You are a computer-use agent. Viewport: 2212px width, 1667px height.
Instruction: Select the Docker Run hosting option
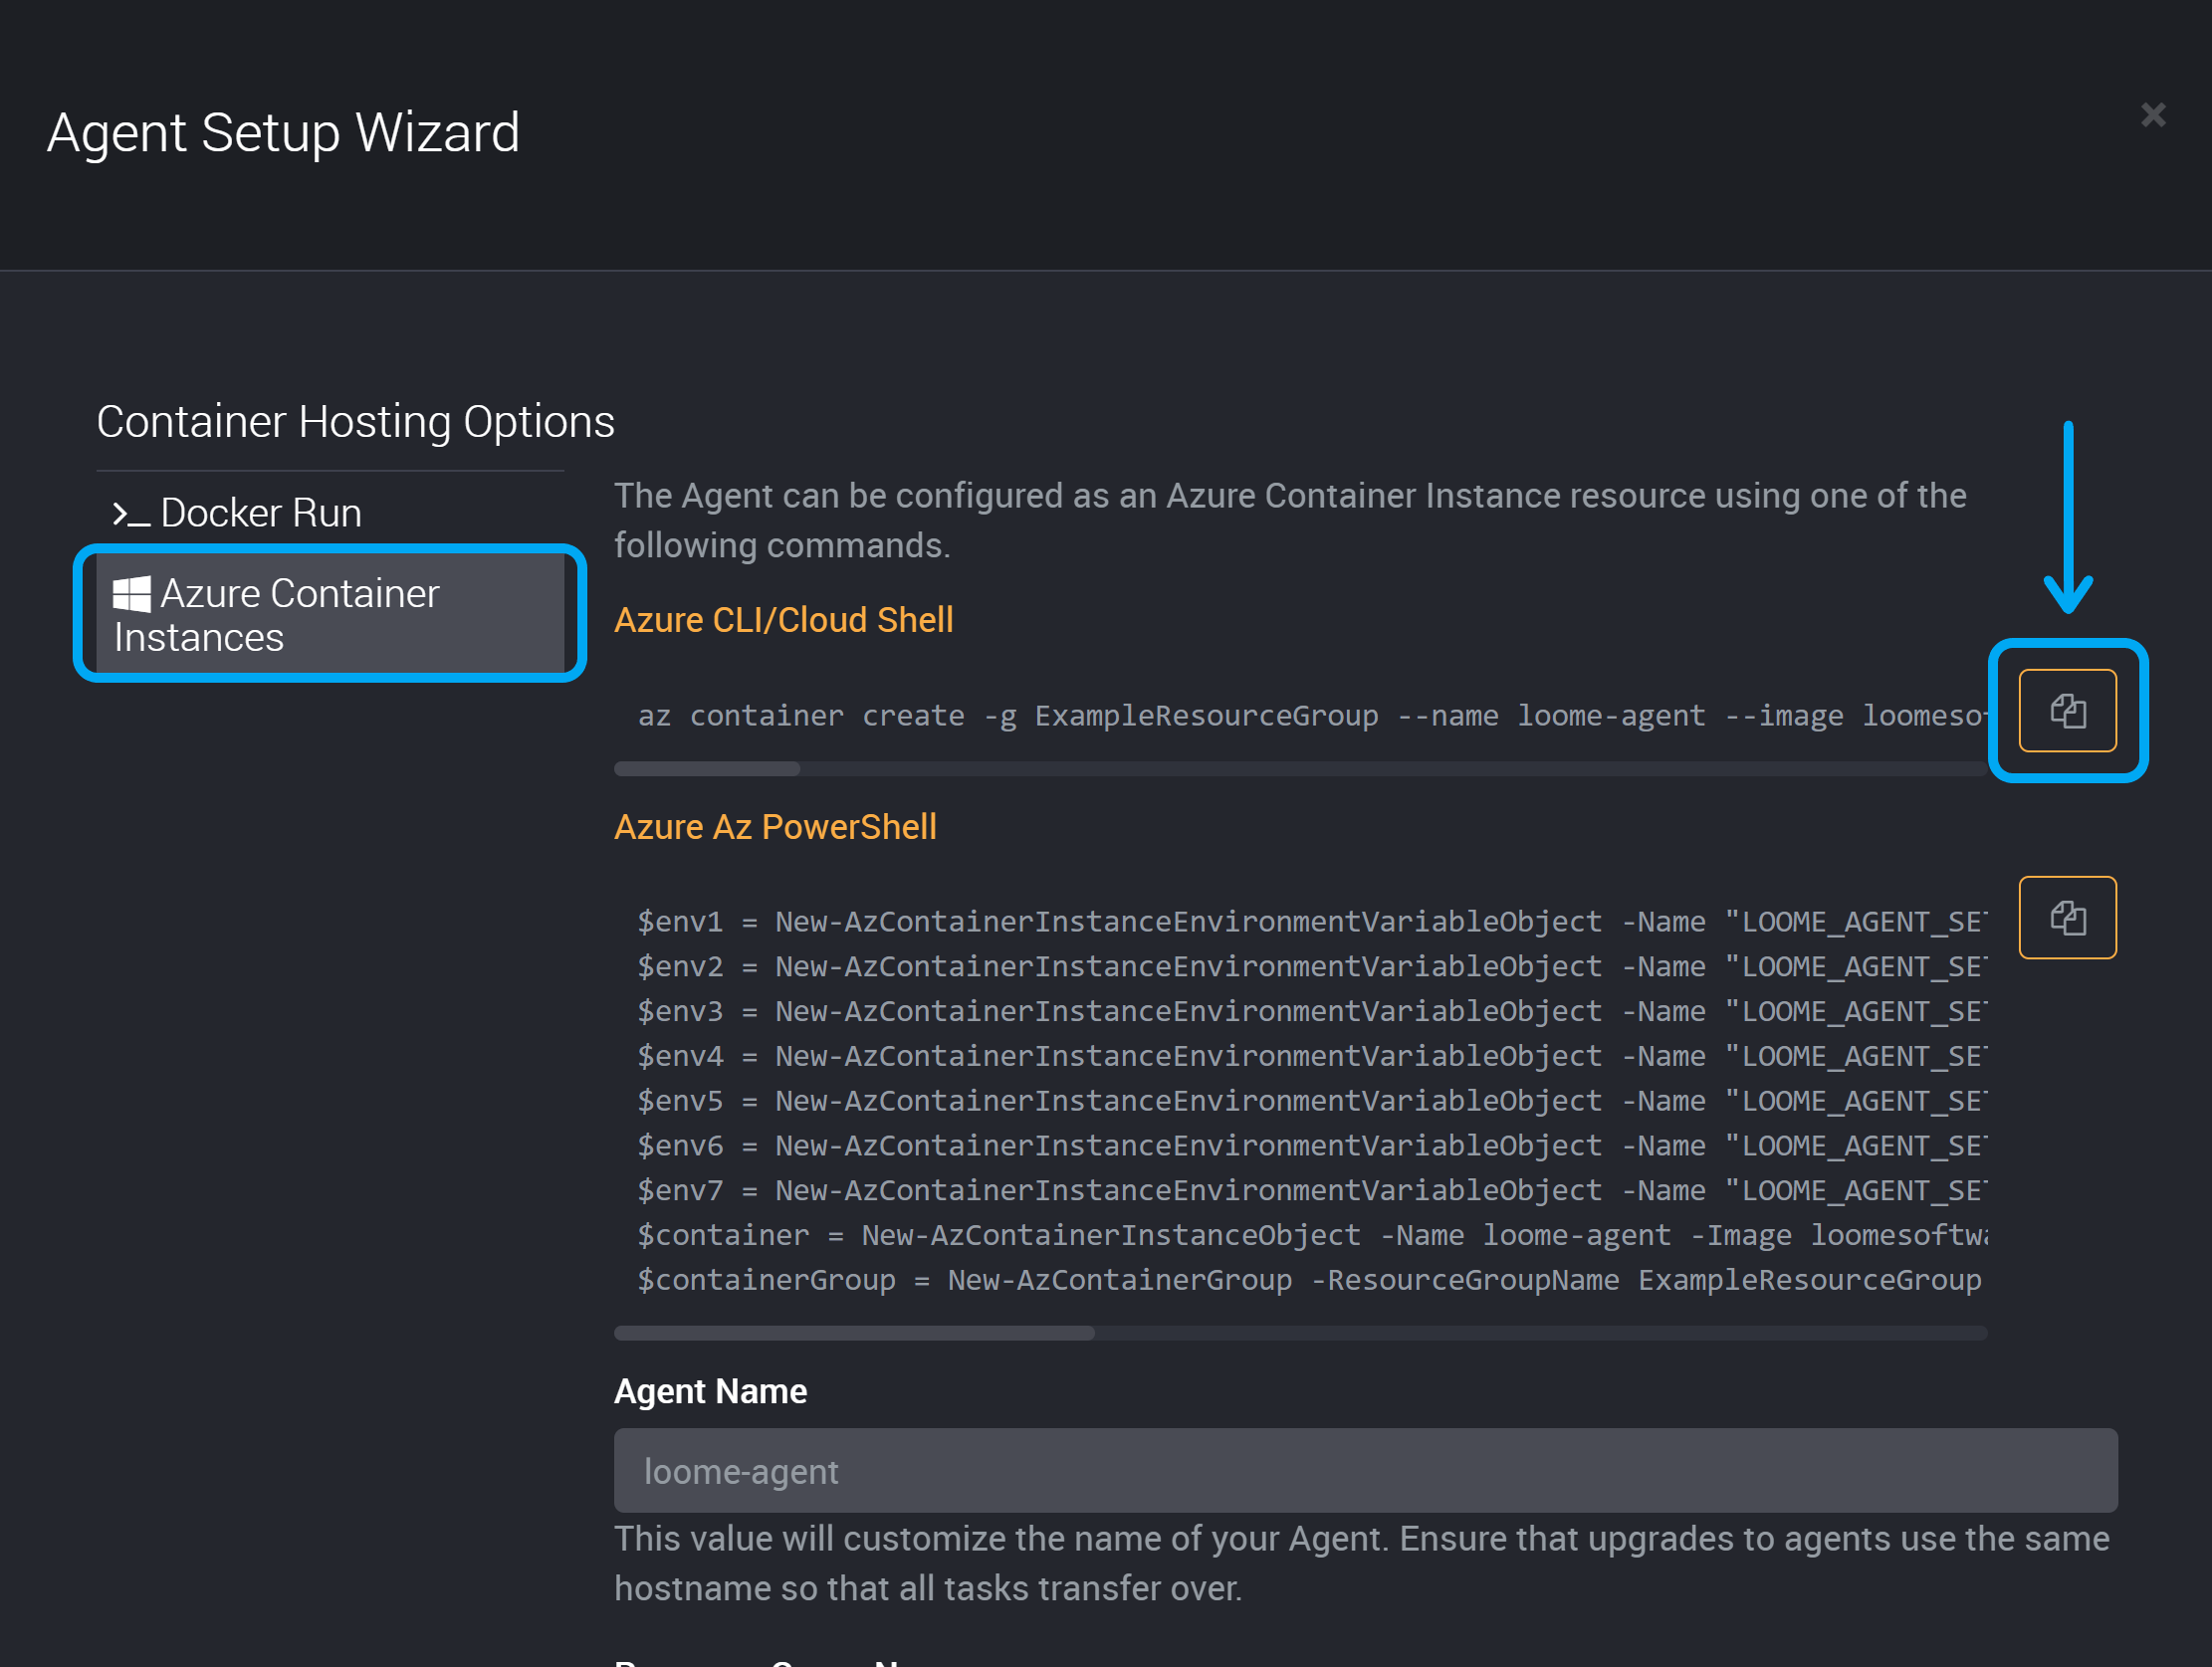[330, 513]
